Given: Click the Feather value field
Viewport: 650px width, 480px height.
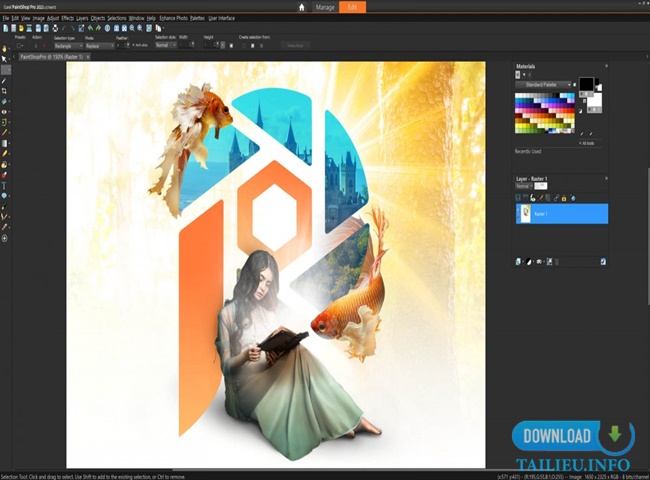Looking at the screenshot, I should point(121,45).
